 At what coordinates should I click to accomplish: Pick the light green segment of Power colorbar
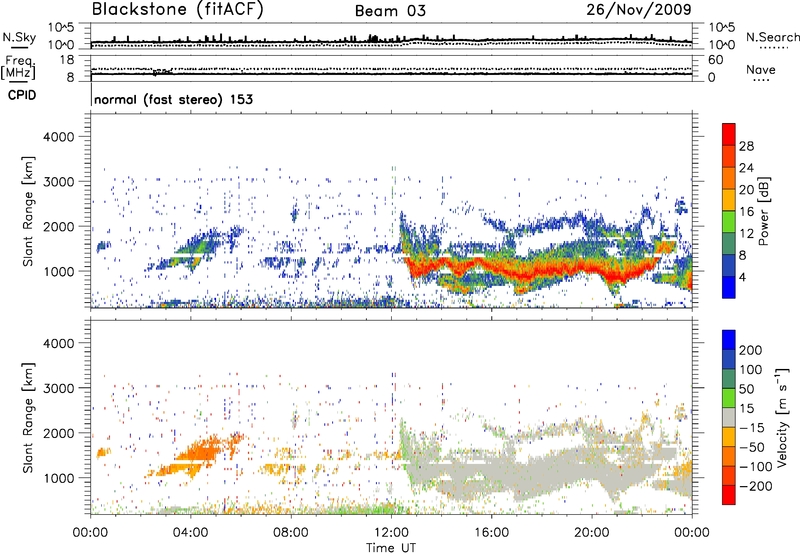tap(729, 222)
